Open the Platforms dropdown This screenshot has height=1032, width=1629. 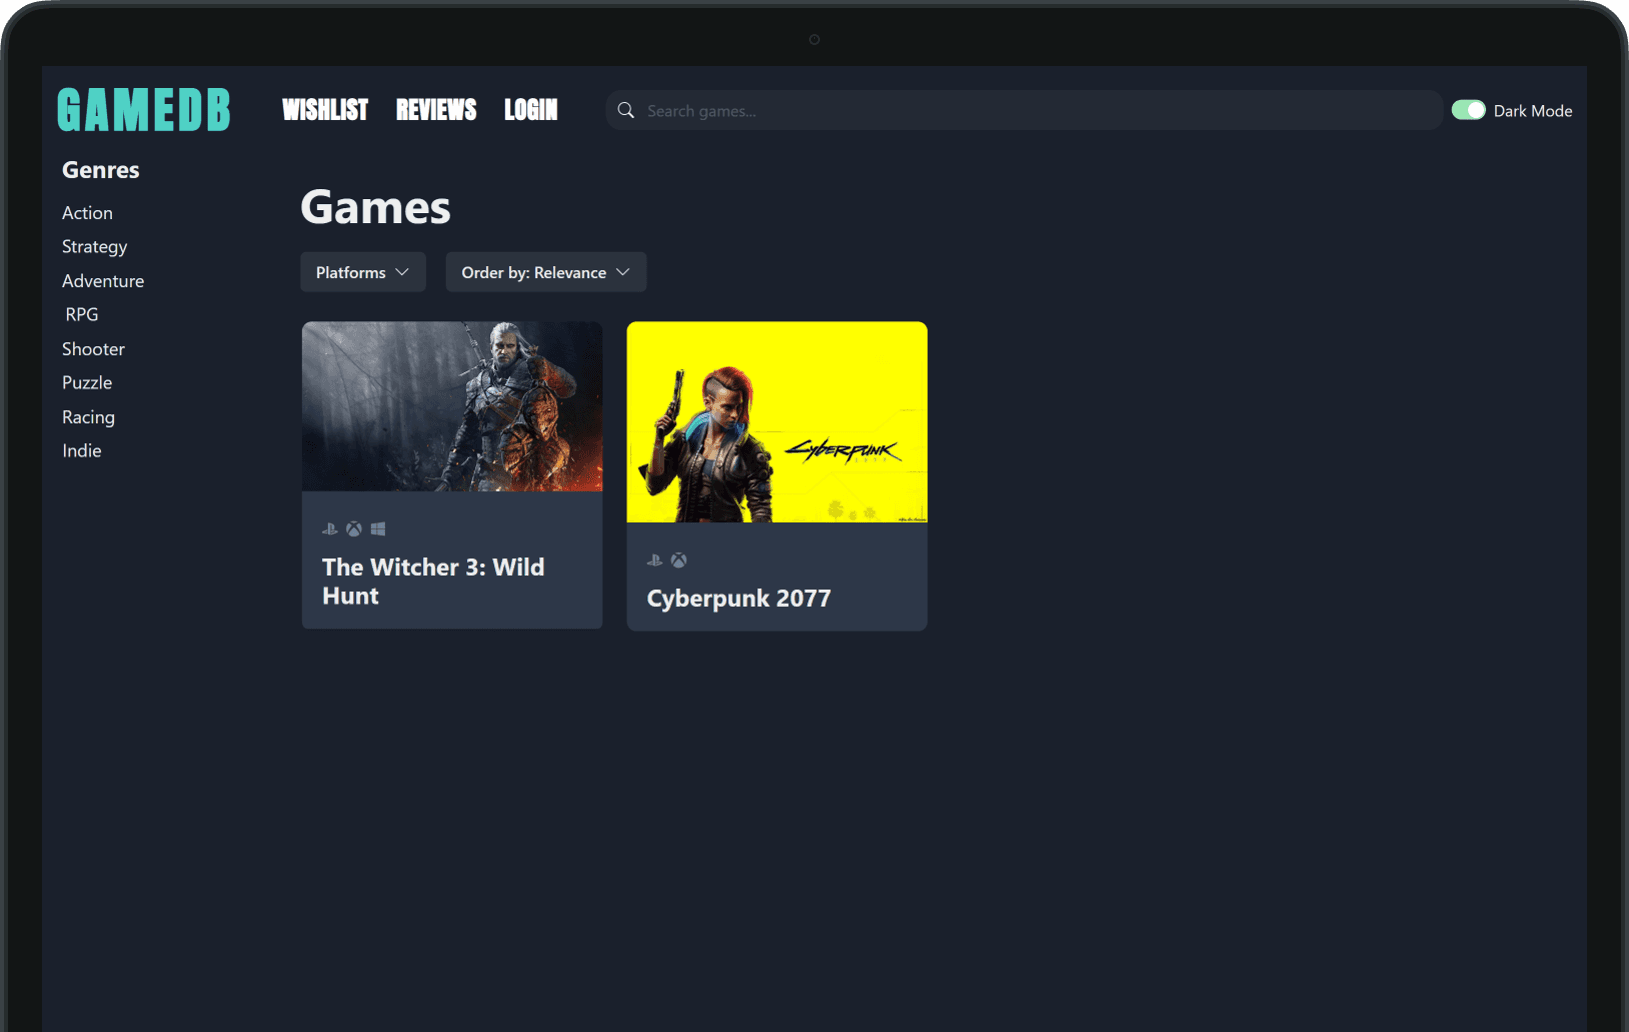tap(363, 272)
